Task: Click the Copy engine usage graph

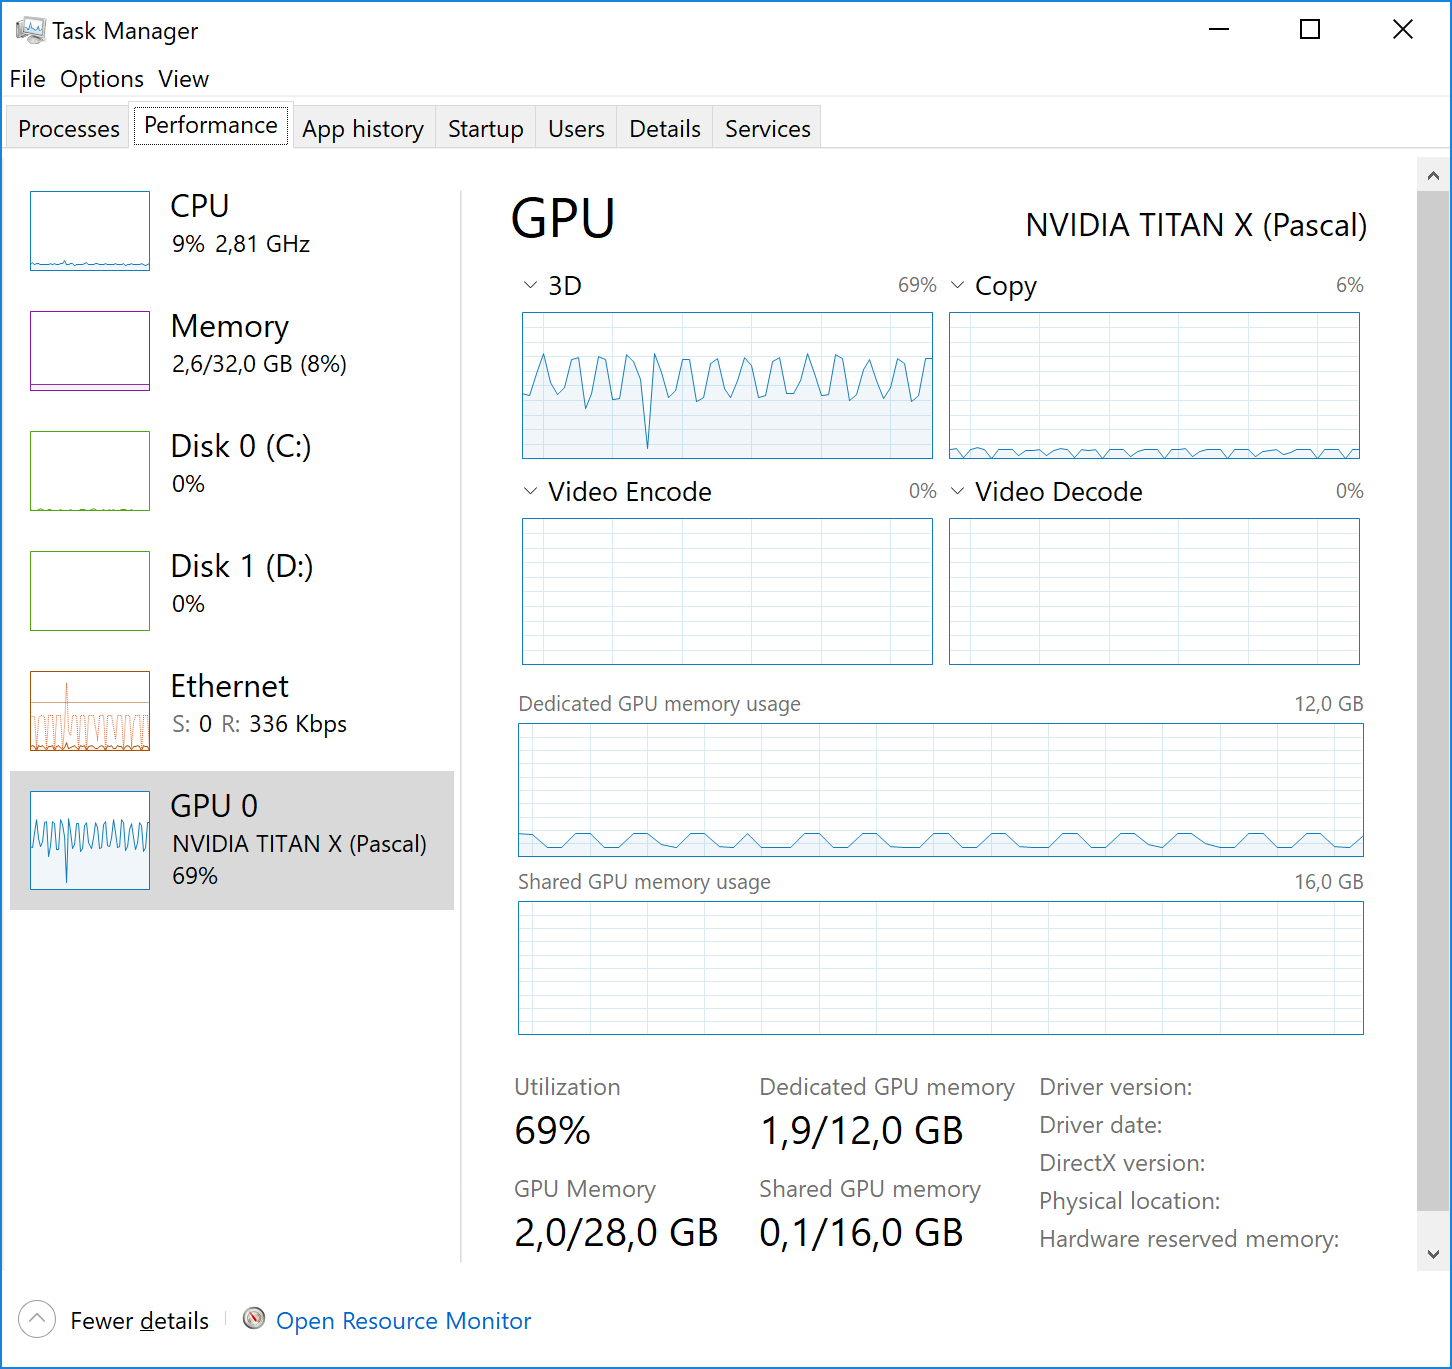Action: click(1154, 385)
